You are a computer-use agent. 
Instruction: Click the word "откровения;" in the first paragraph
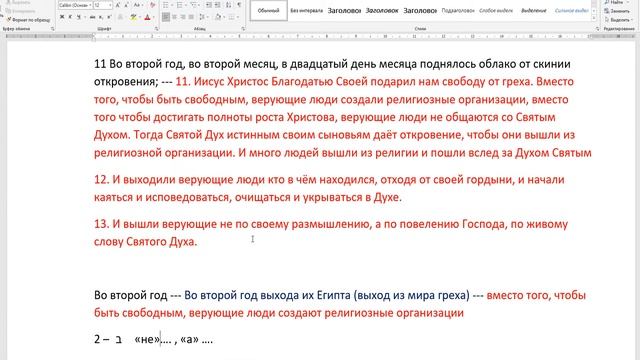click(126, 82)
